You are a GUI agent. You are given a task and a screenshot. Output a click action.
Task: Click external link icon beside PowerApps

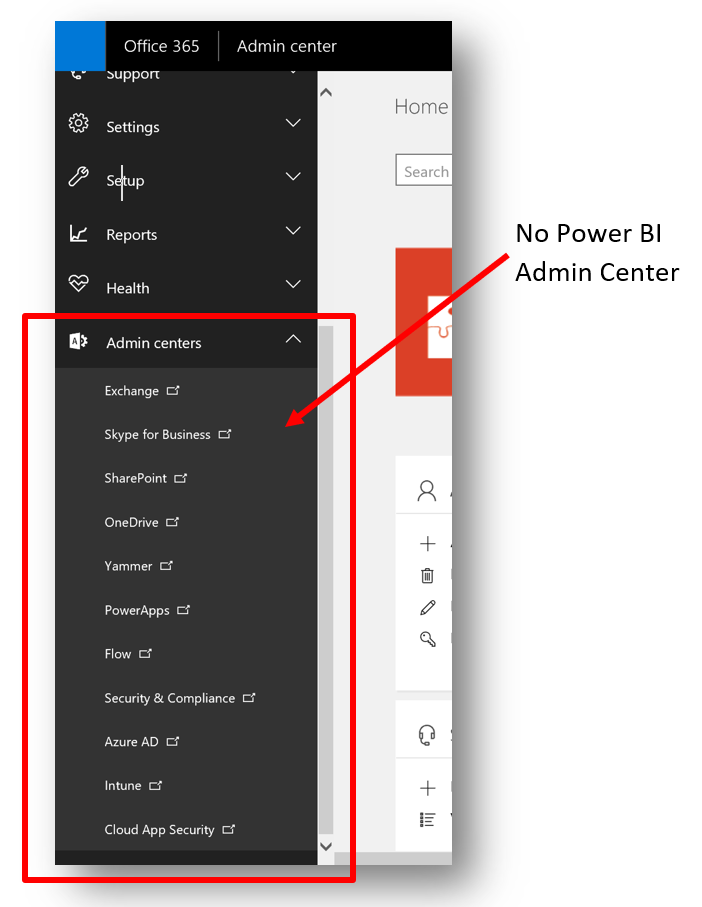click(x=184, y=610)
